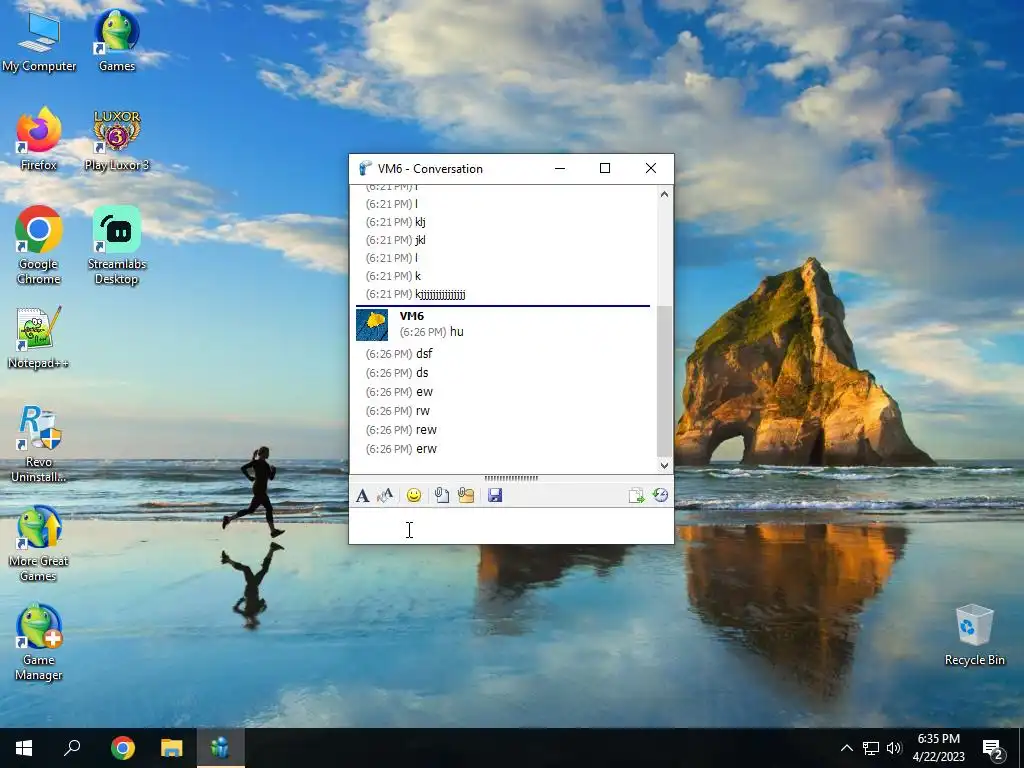The width and height of the screenshot is (1024, 768).
Task: Open the smiley emoticon picker
Action: [x=413, y=496]
